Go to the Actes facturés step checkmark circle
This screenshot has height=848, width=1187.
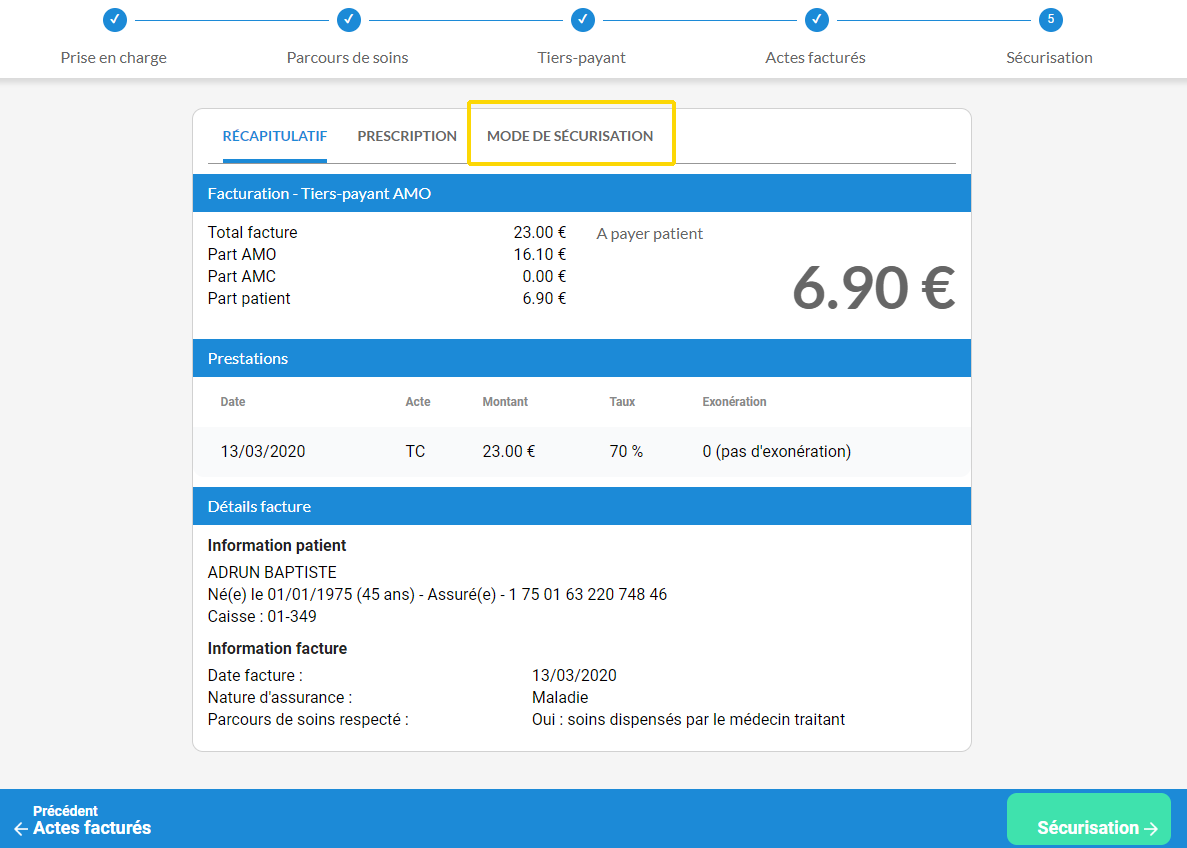(x=816, y=19)
